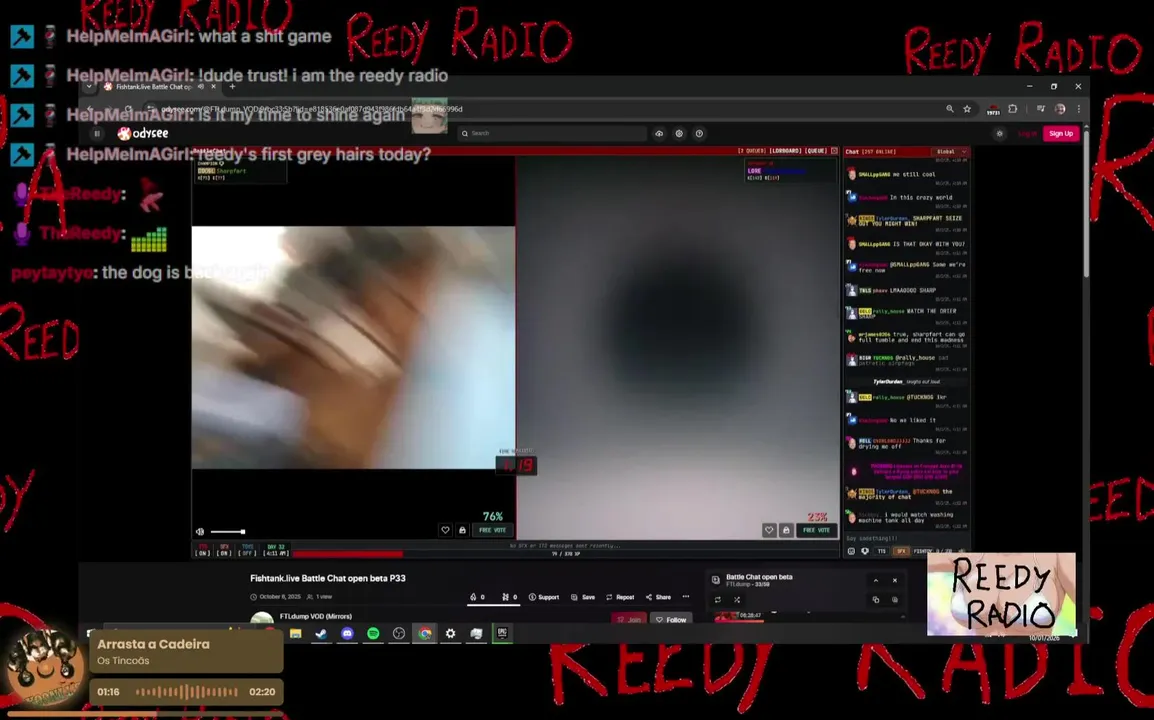This screenshot has width=1154, height=720.
Task: Click the Support button
Action: [544, 597]
